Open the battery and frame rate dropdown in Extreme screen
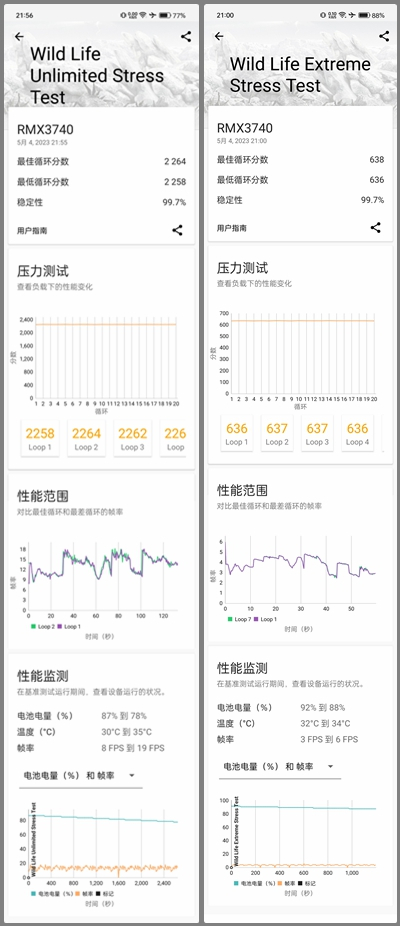 (279, 767)
